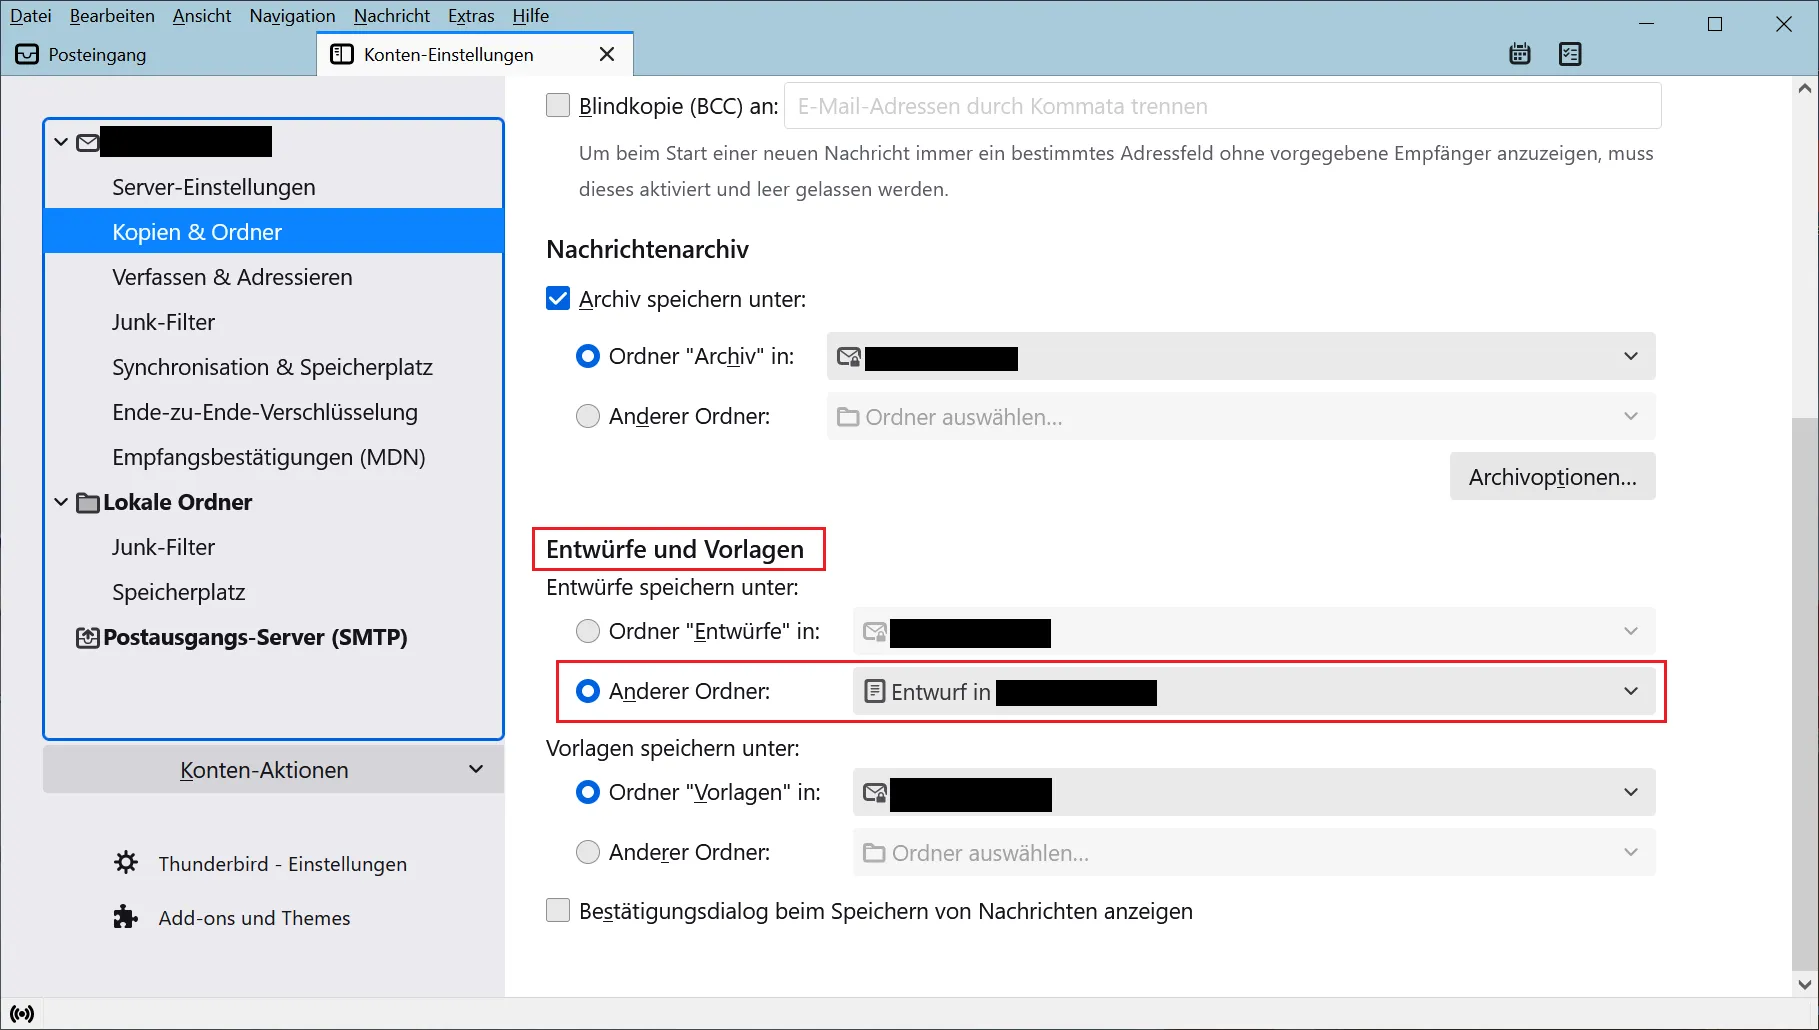Screen dimensions: 1819x1030
Task: Open the Navigation menu
Action: click(292, 16)
